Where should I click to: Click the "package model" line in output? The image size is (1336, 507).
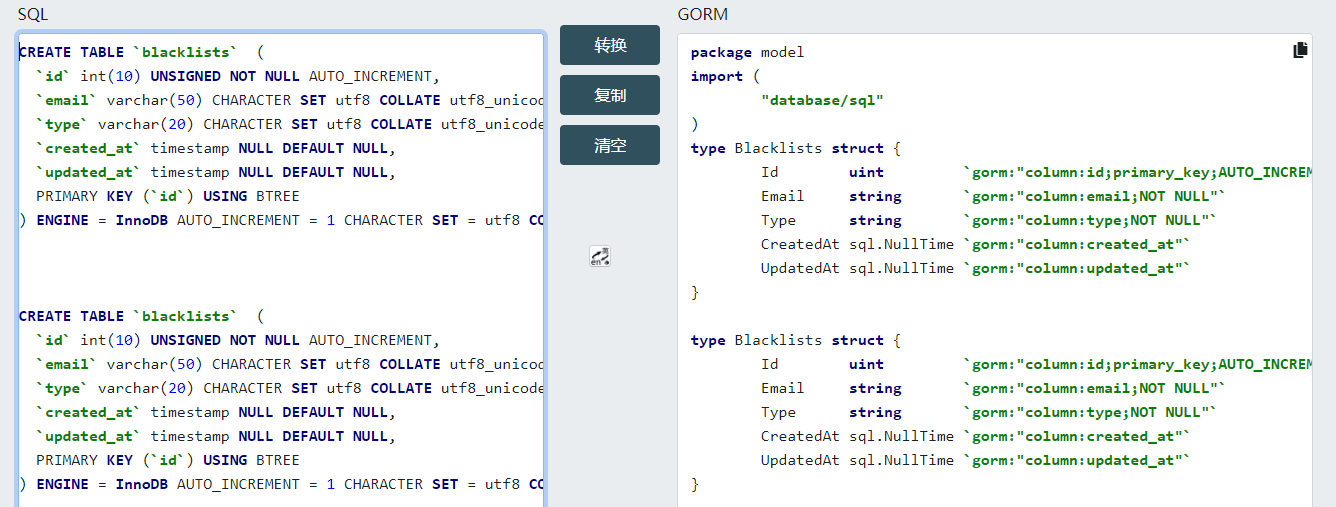[747, 52]
